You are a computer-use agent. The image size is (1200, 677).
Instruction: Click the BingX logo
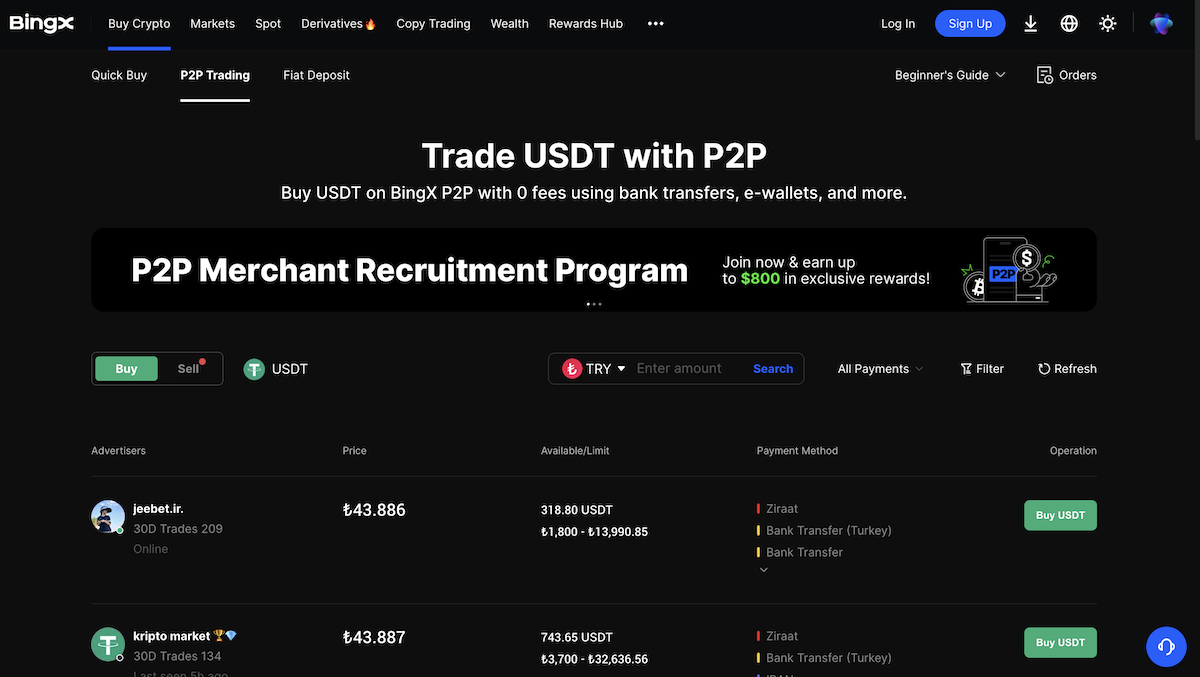click(41, 22)
